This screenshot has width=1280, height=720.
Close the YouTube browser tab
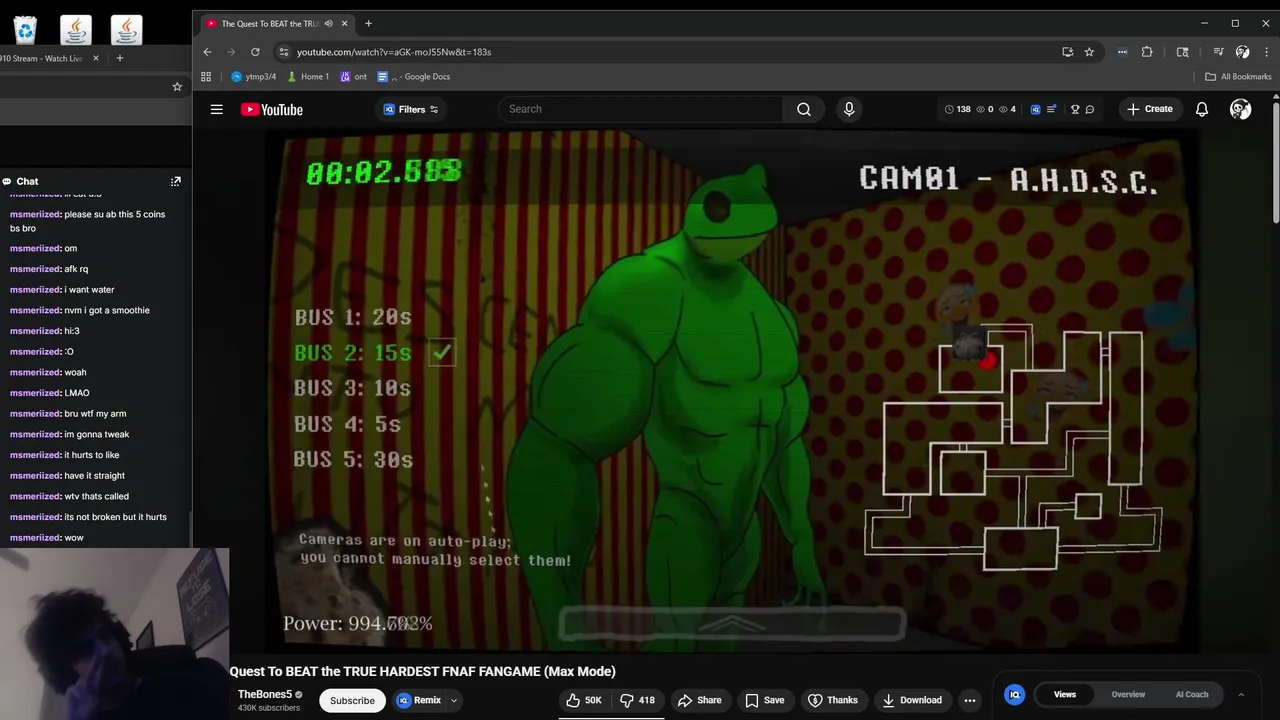(x=345, y=23)
